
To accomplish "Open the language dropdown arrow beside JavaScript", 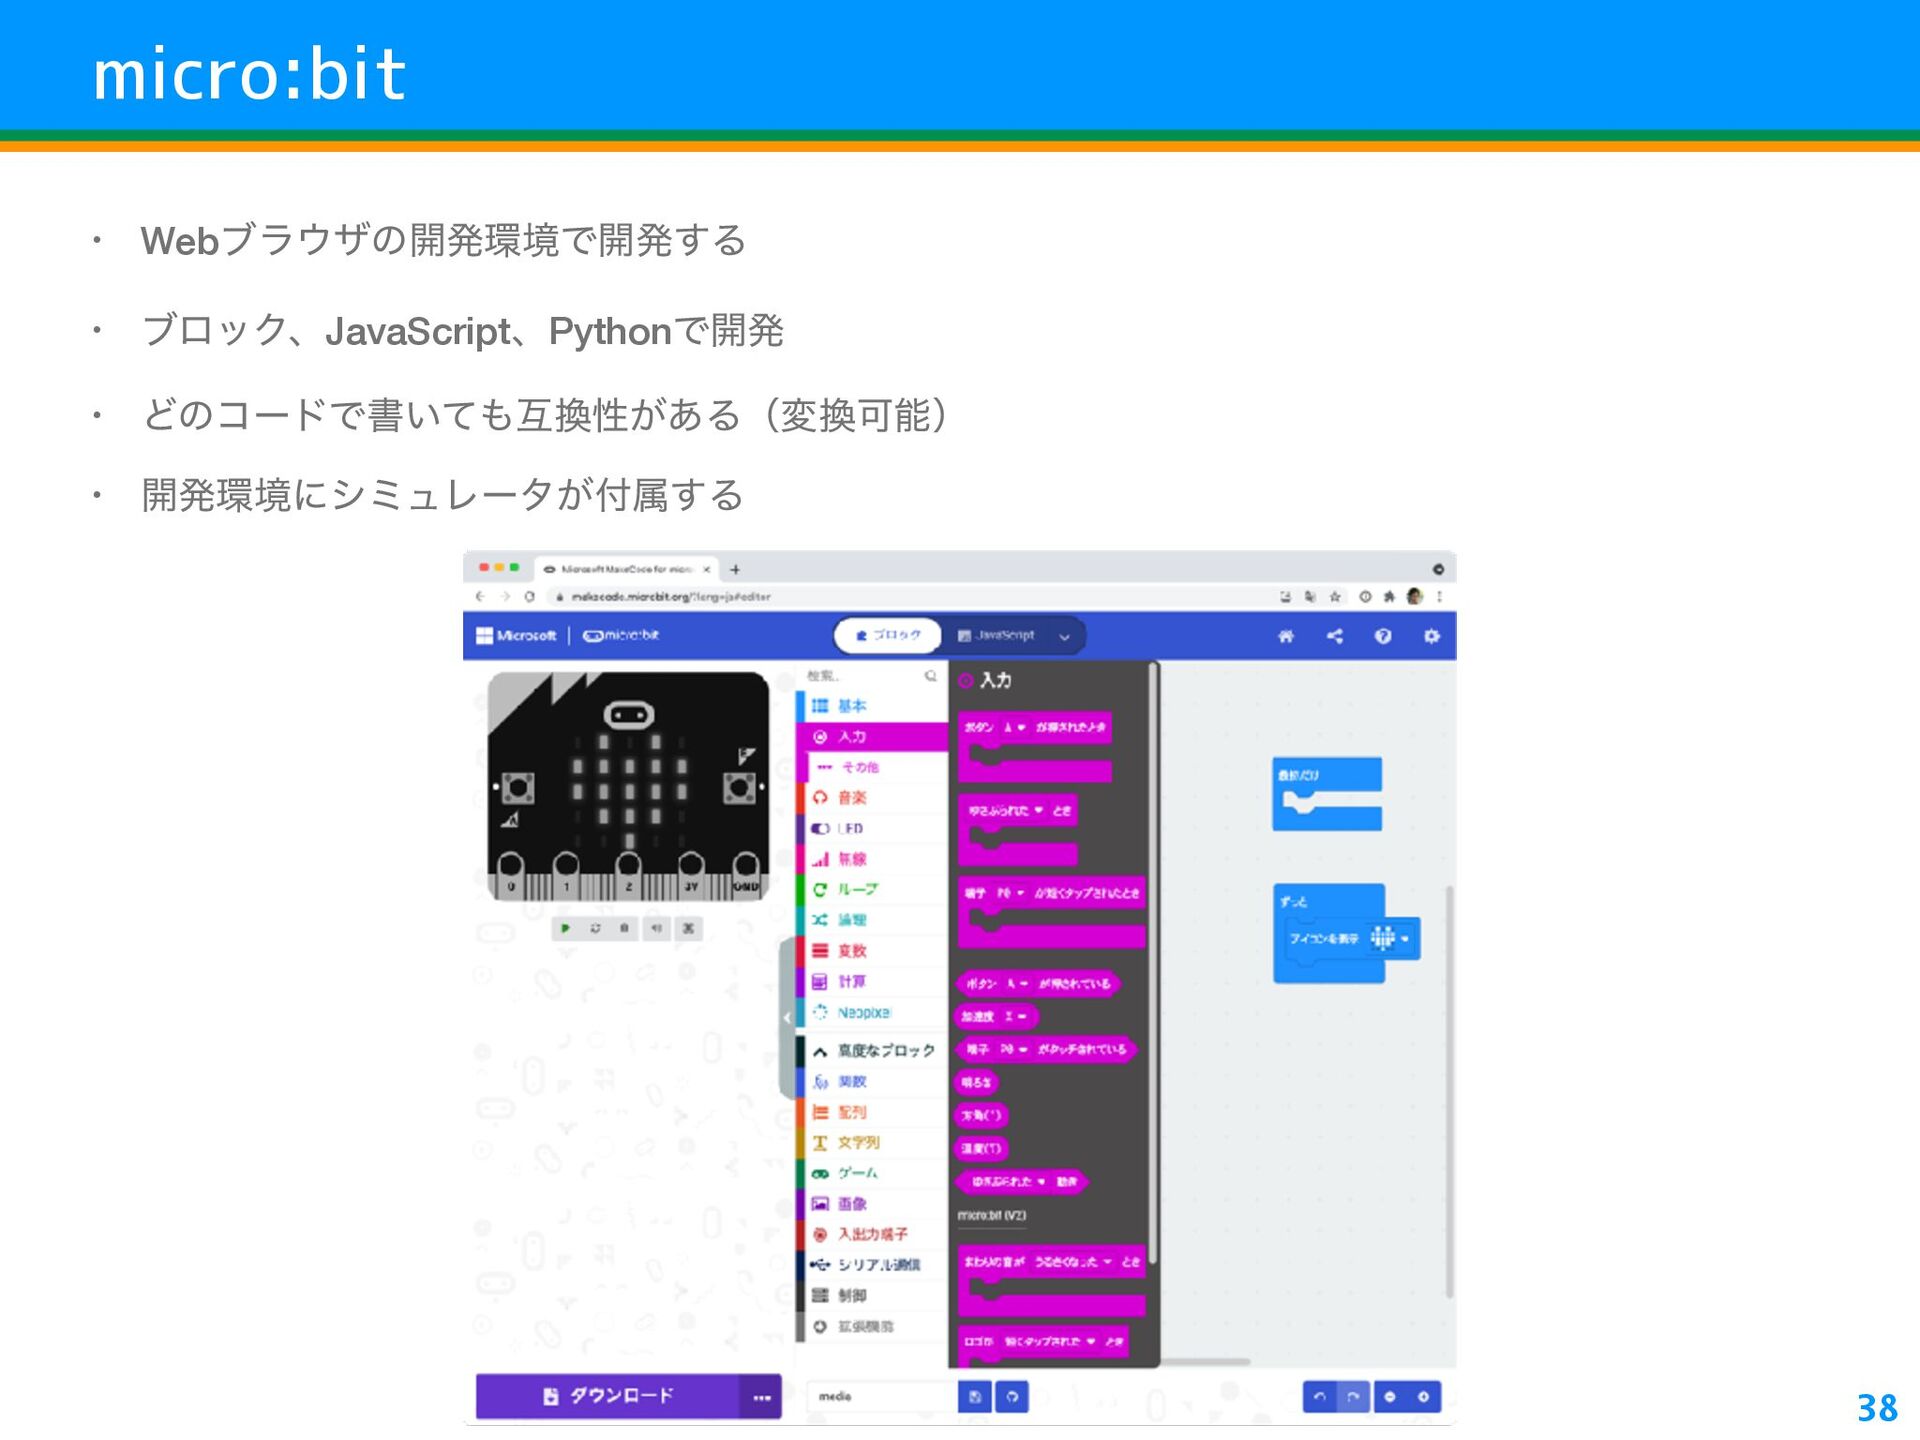I will pyautogui.click(x=1065, y=636).
